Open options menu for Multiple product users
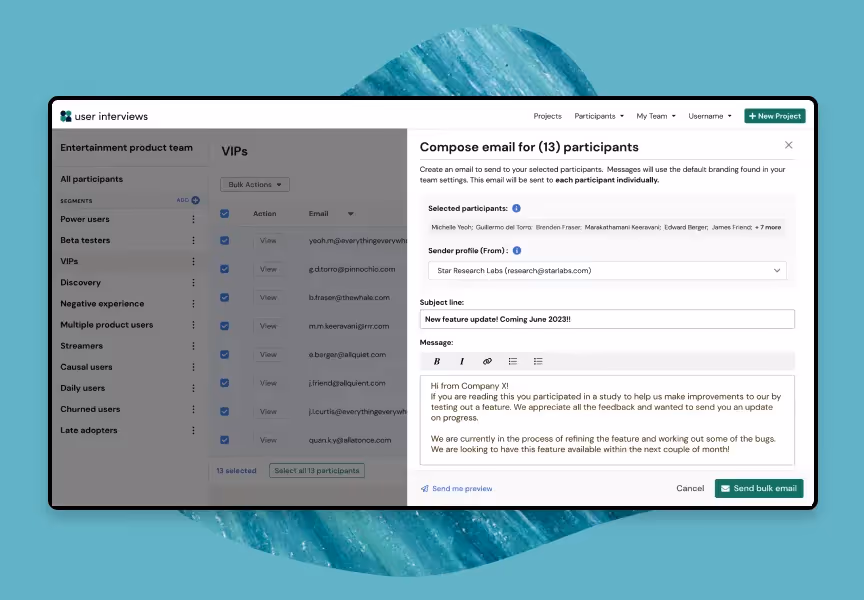The width and height of the screenshot is (864, 600). 193,325
